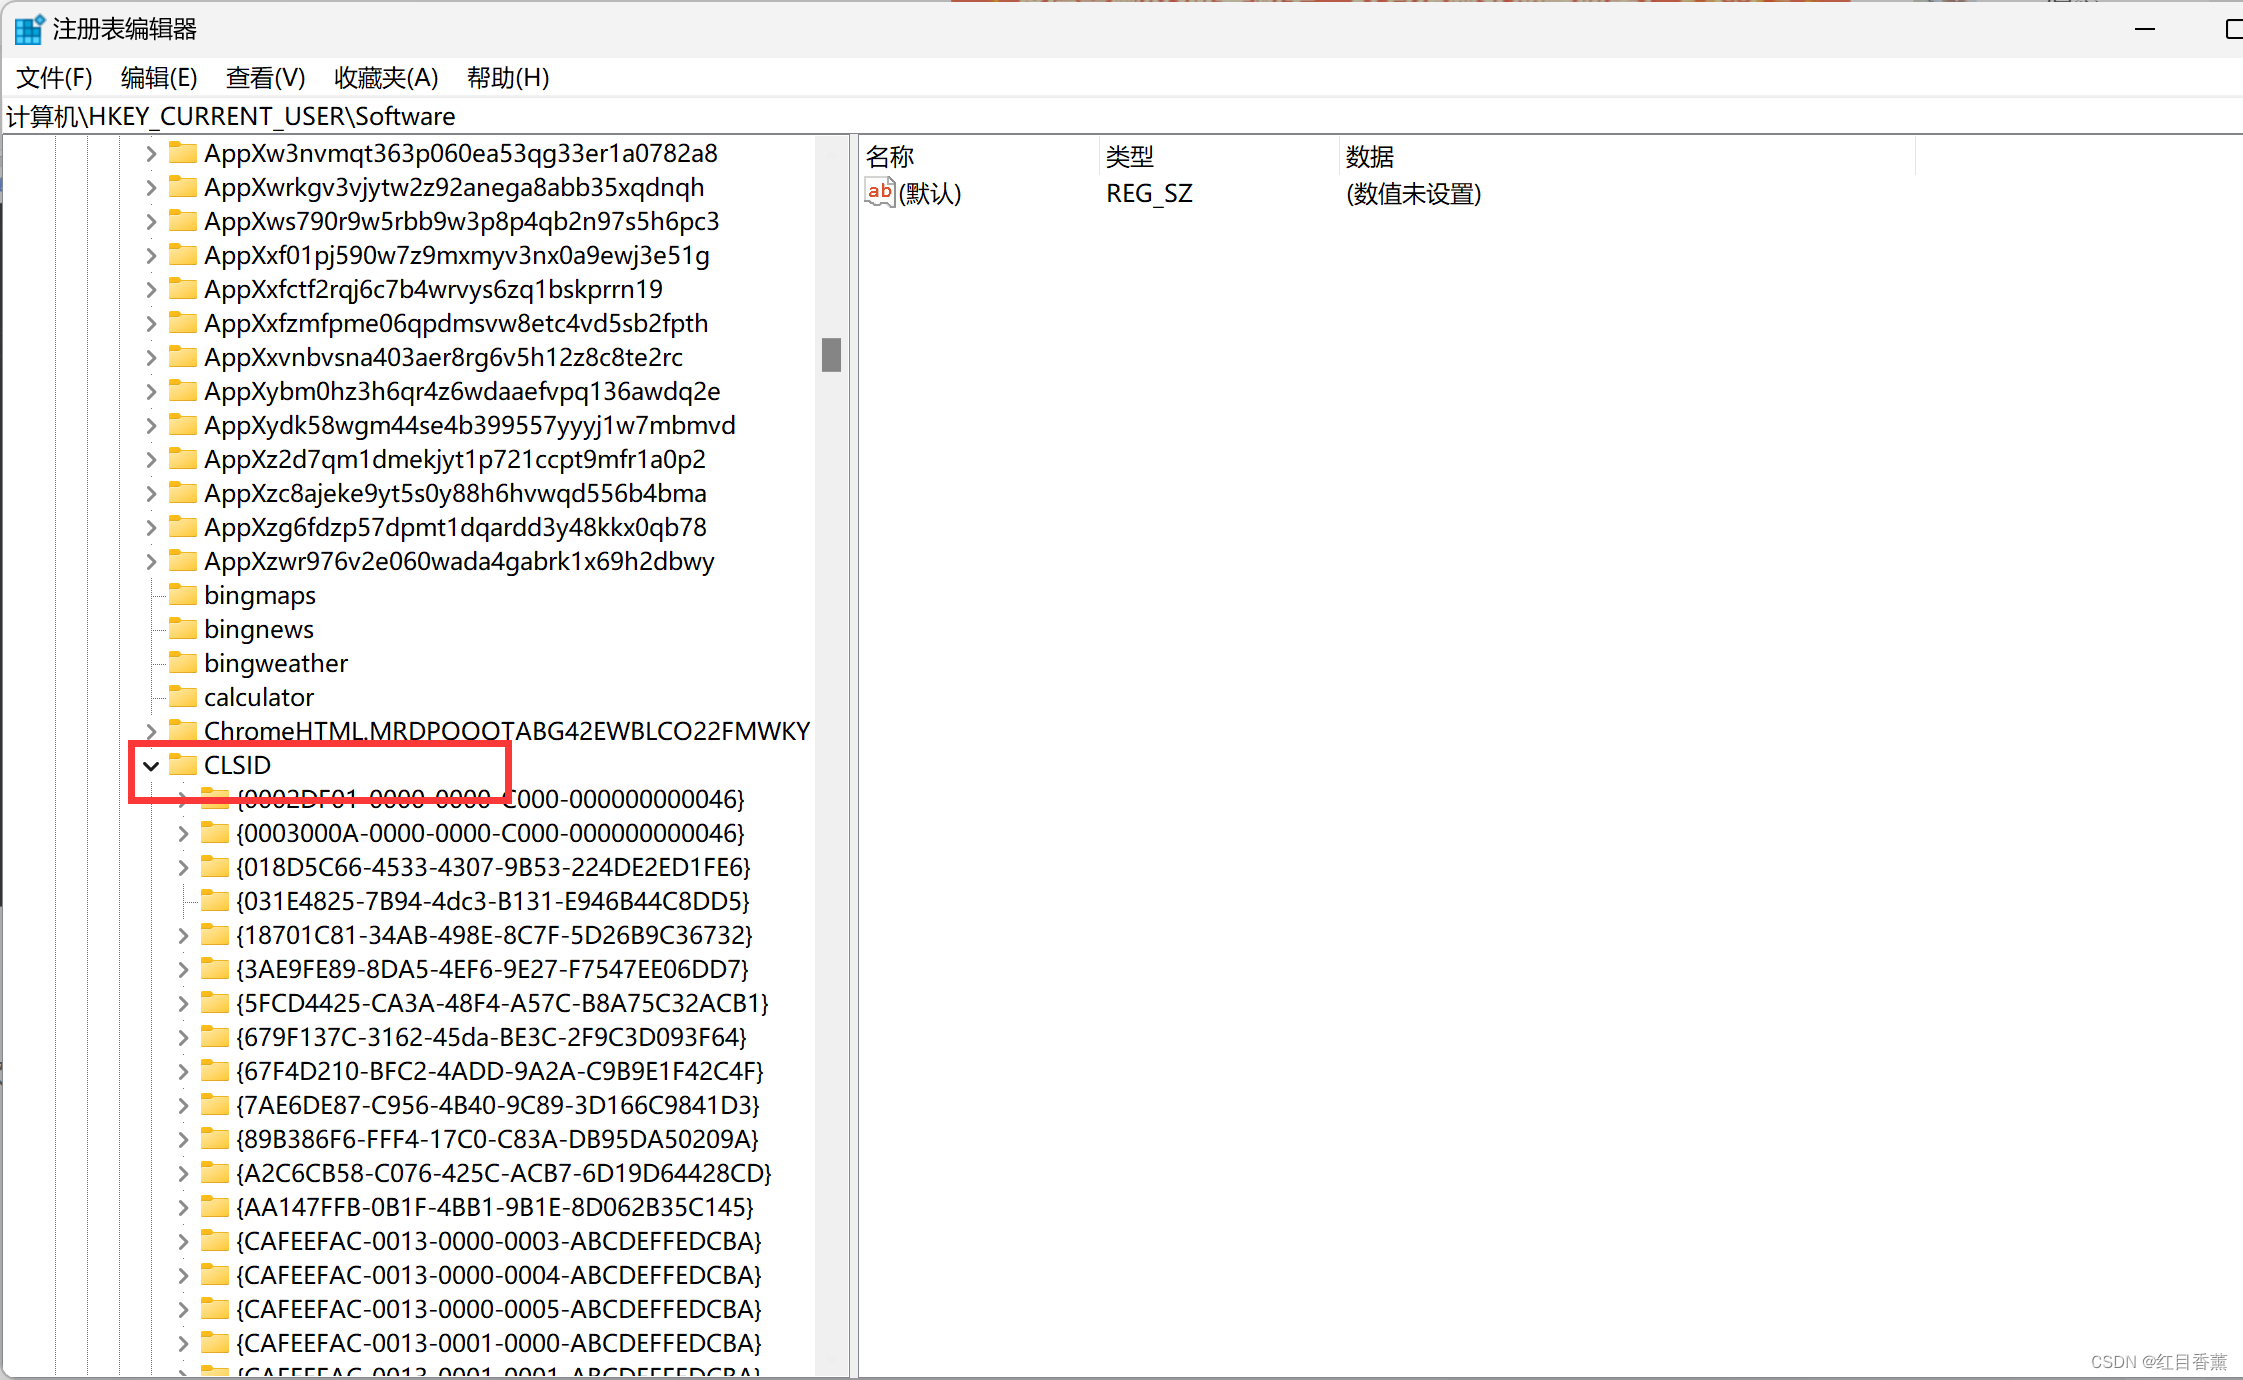Open the 文件(F) menu
The height and width of the screenshot is (1380, 2243).
[x=54, y=77]
